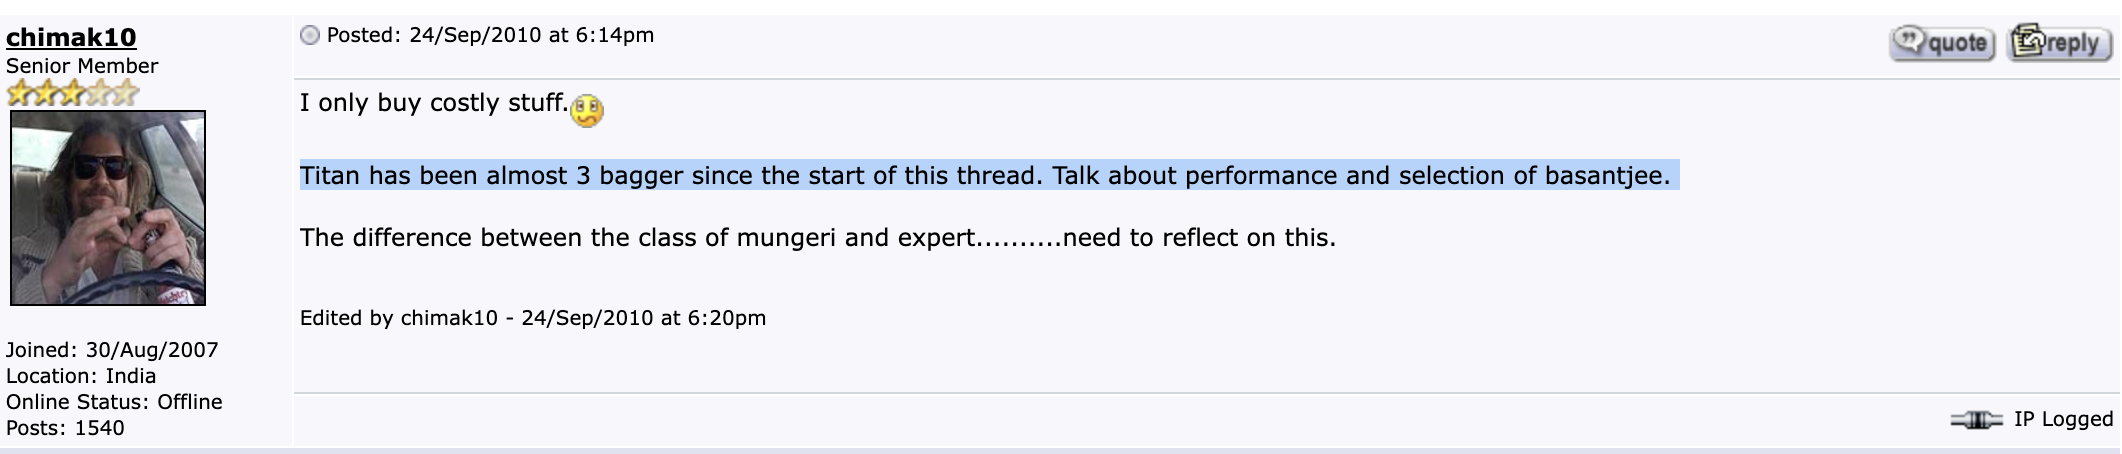Image resolution: width=2122 pixels, height=454 pixels.
Task: Click the gold star rating icons
Action: pos(72,94)
